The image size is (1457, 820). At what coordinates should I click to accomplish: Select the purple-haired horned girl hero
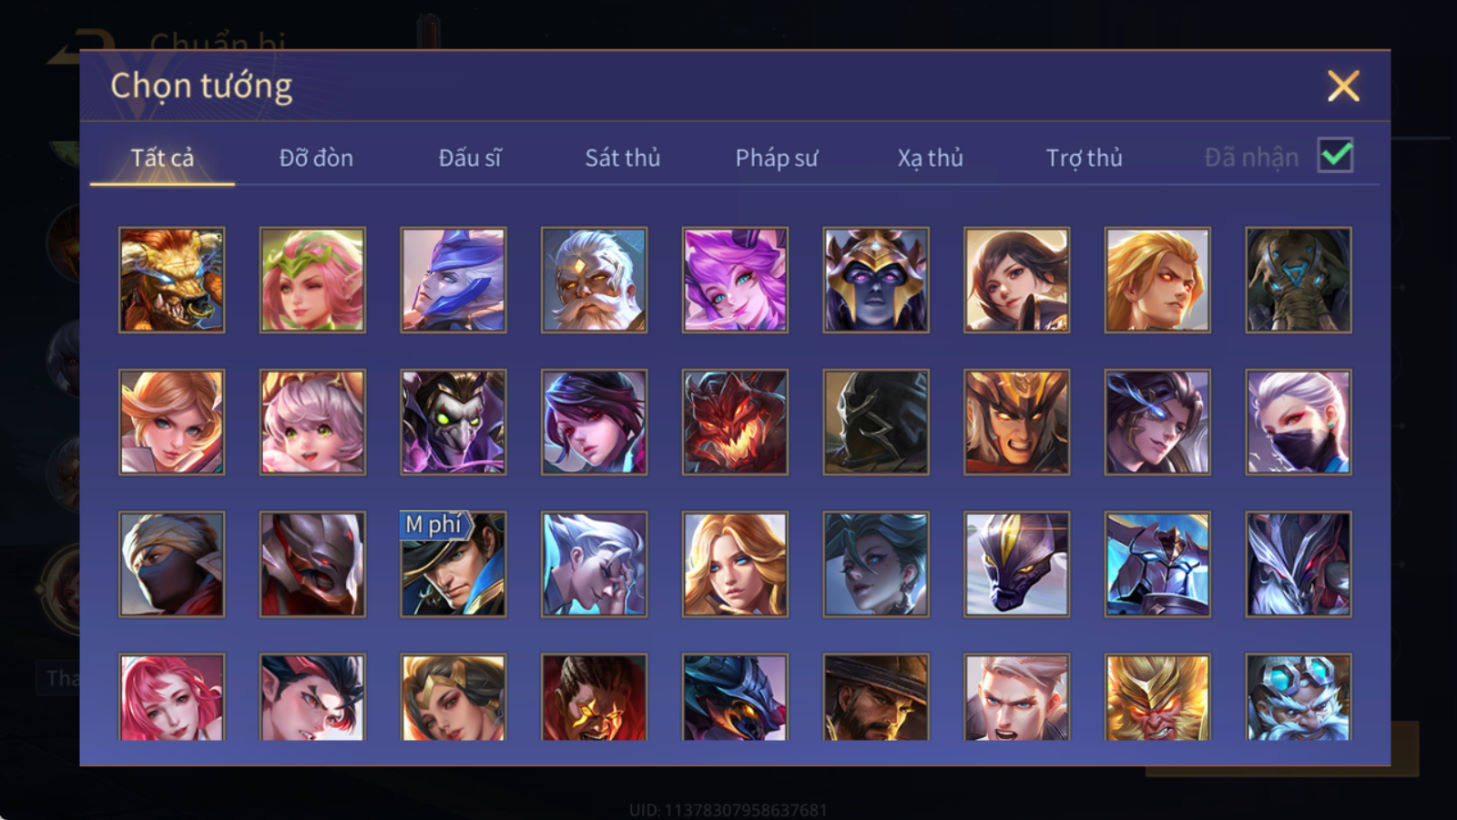(735, 280)
